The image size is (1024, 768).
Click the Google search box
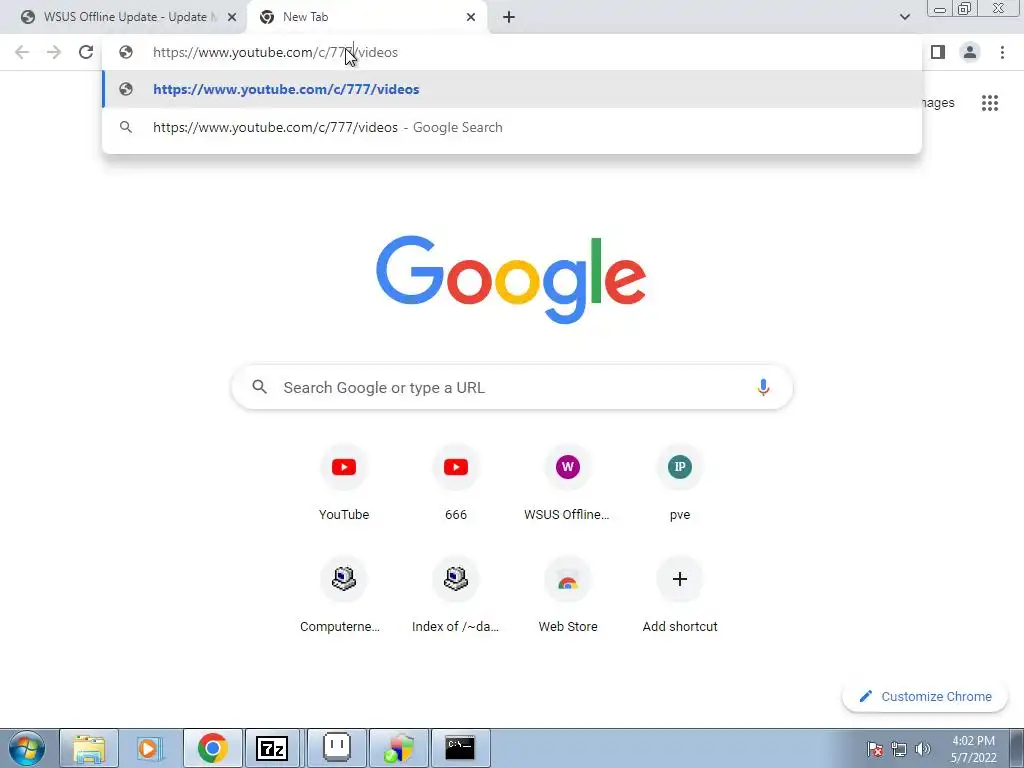coord(512,387)
